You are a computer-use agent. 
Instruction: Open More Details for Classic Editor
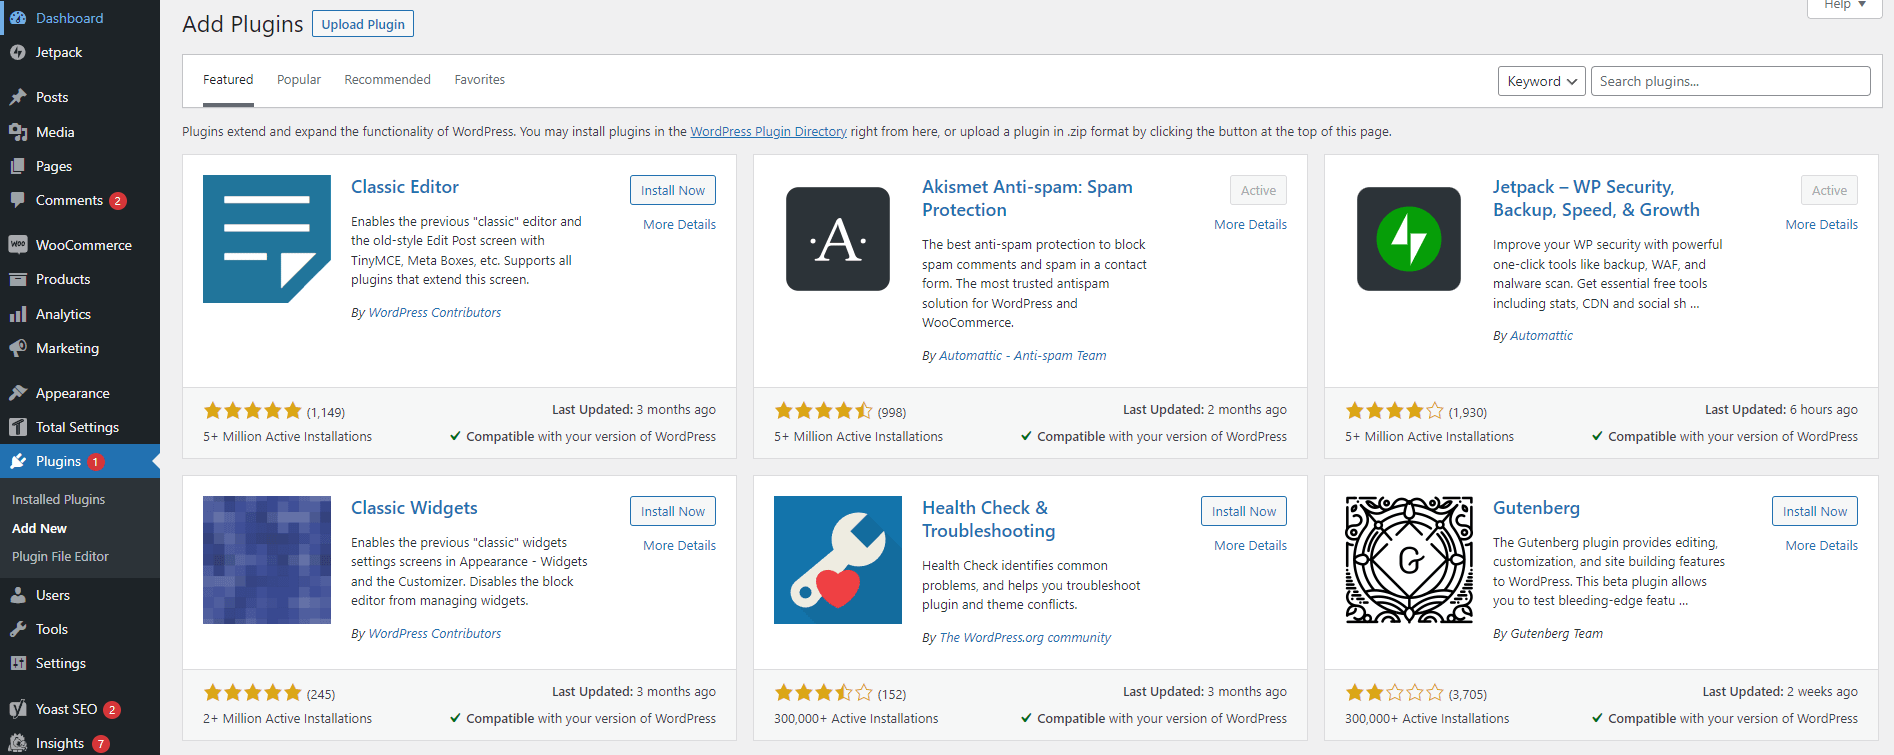(679, 224)
